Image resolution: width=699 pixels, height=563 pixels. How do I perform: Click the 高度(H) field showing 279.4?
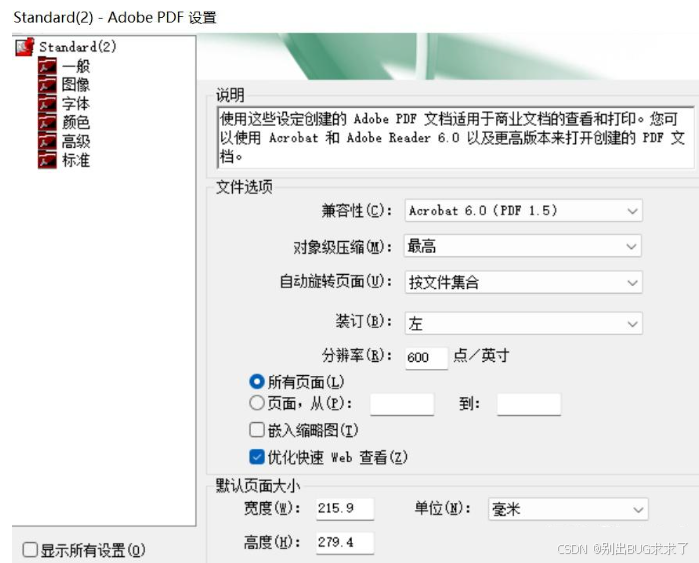click(345, 542)
